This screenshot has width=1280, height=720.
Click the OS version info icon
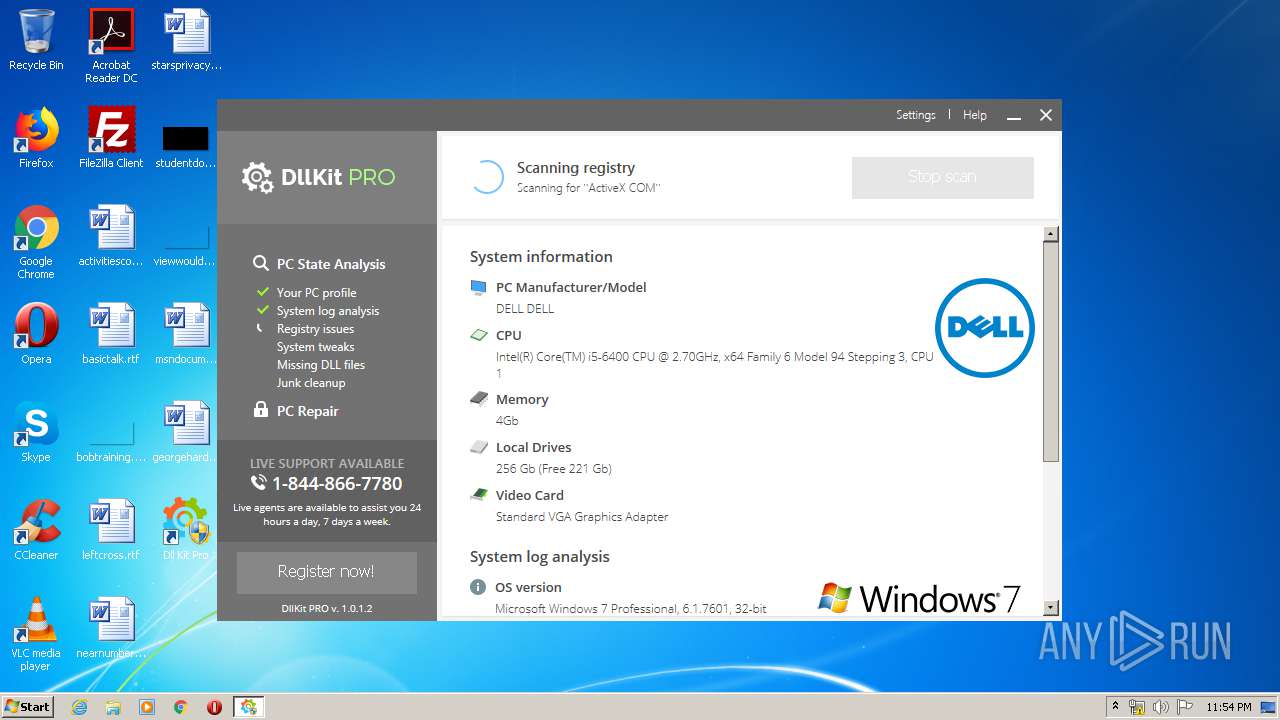pos(478,587)
